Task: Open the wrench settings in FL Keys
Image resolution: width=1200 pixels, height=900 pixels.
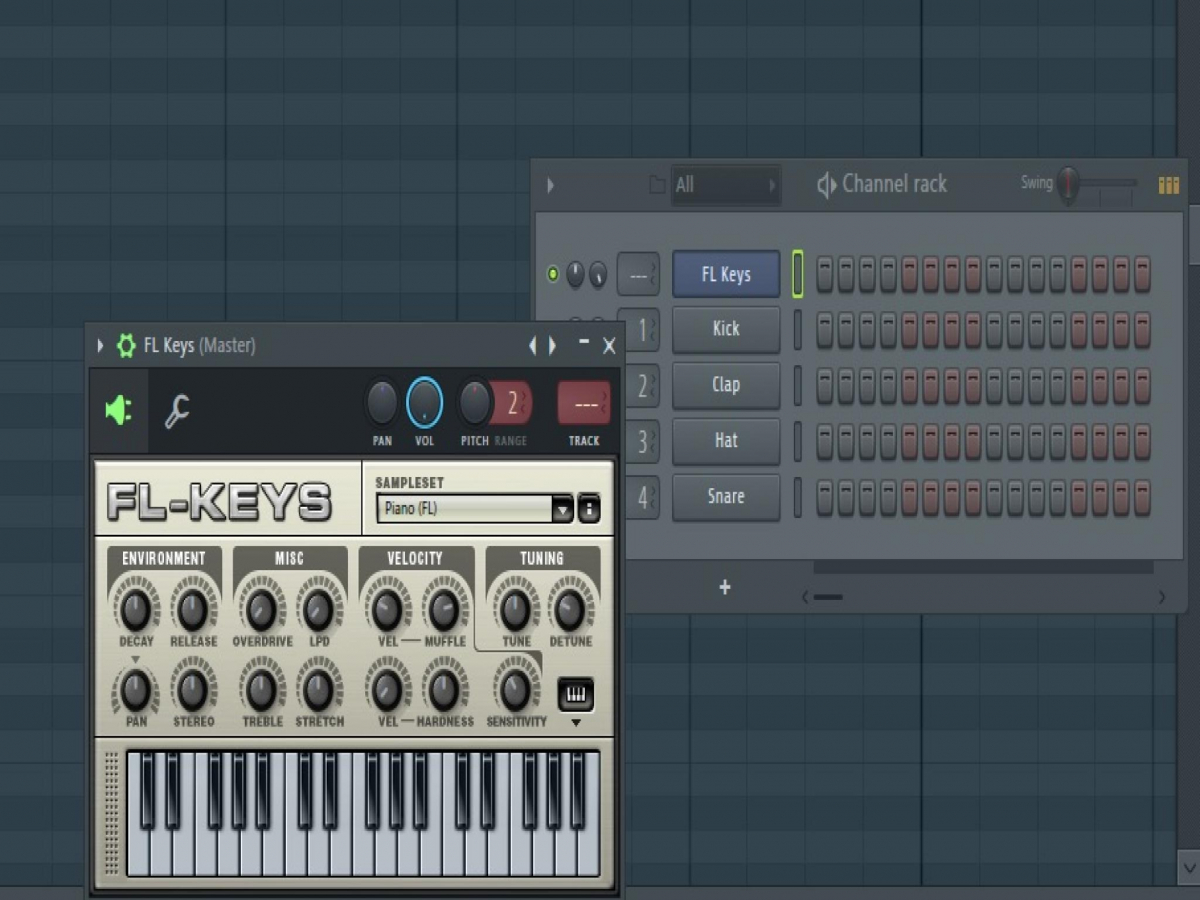Action: [177, 411]
